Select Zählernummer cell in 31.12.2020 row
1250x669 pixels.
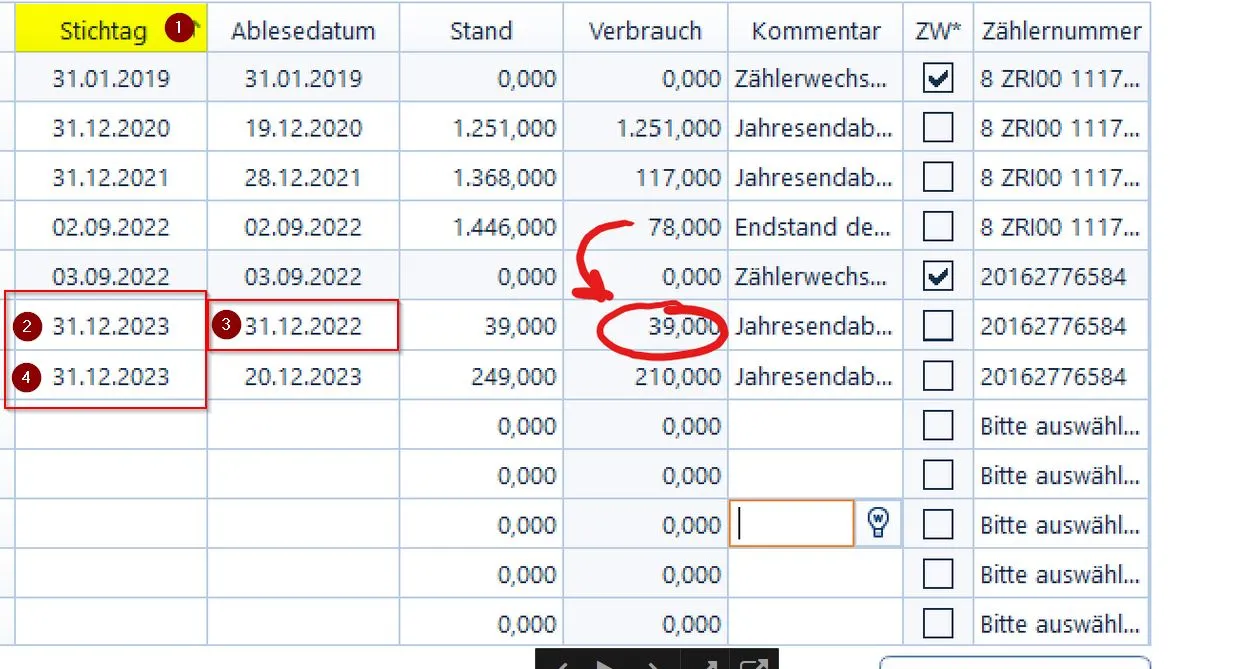pos(1059,128)
